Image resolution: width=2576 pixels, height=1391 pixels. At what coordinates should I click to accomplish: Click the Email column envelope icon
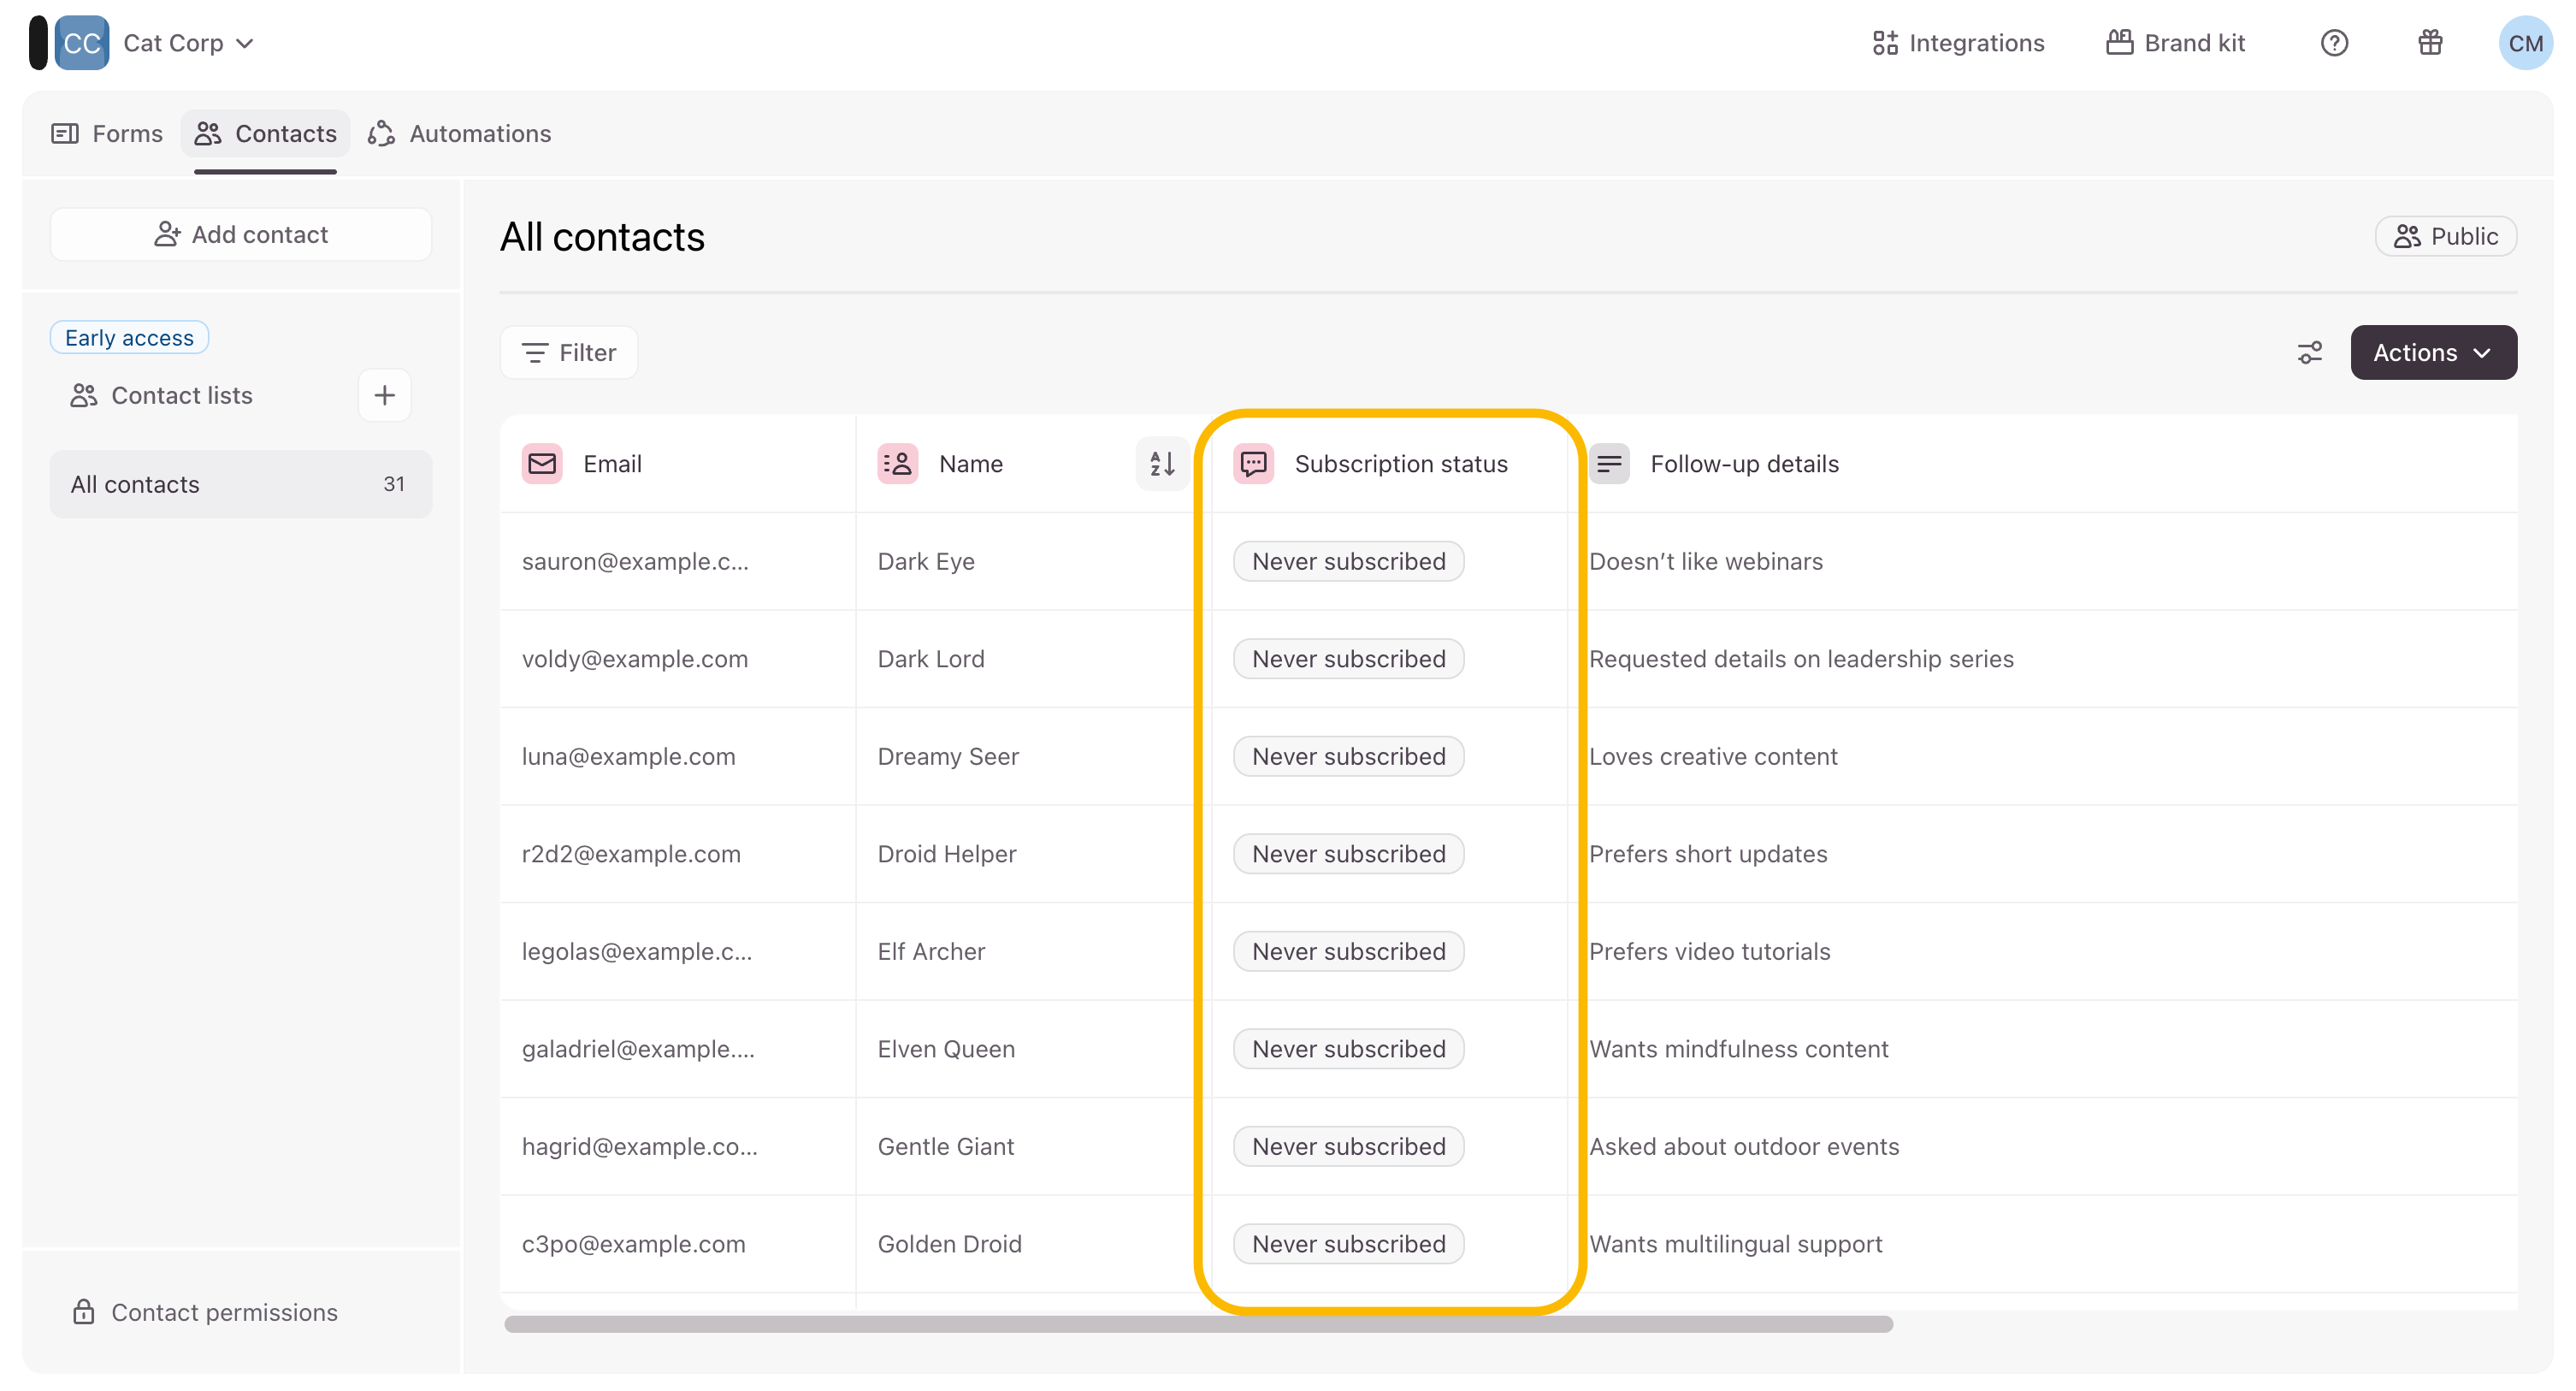click(542, 464)
